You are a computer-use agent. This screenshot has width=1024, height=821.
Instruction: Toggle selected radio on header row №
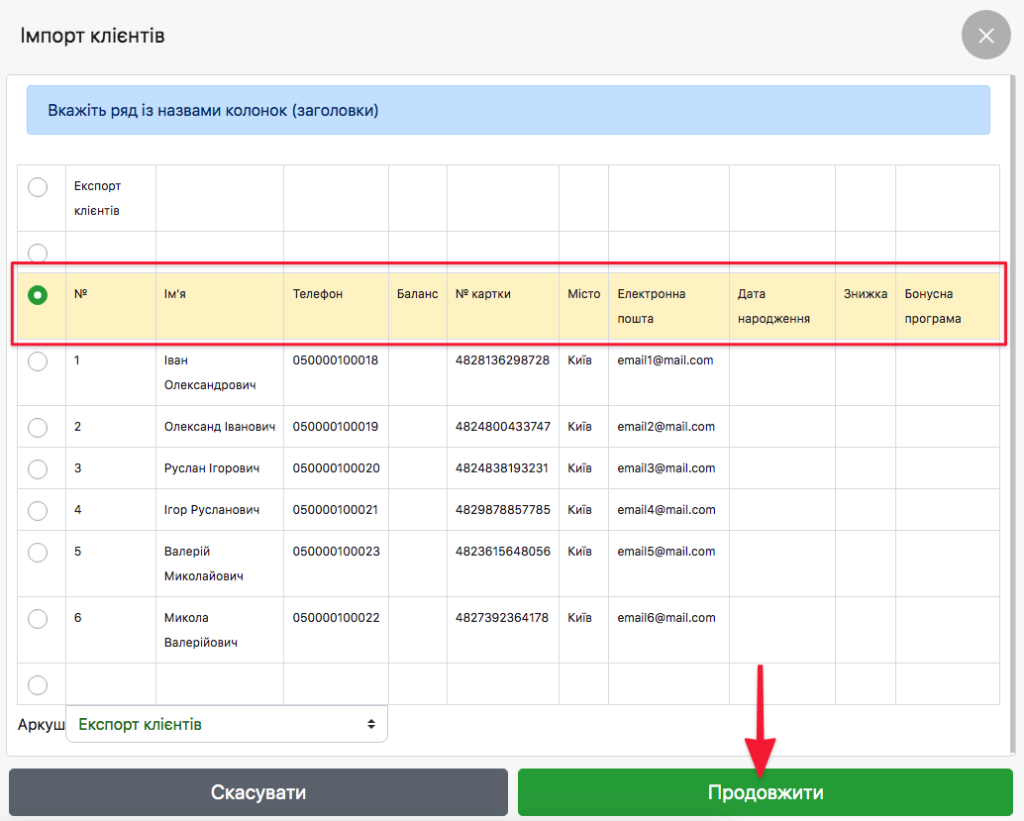click(x=37, y=295)
